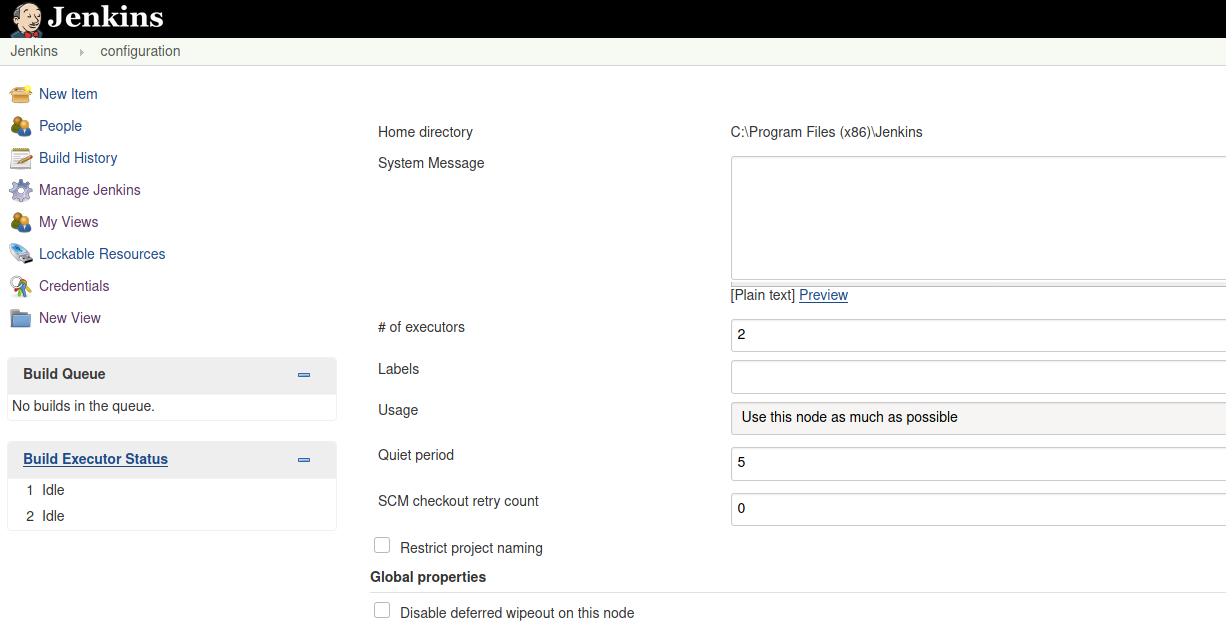Click the Lockable Resources icon
Image resolution: width=1226 pixels, height=631 pixels.
pos(21,254)
